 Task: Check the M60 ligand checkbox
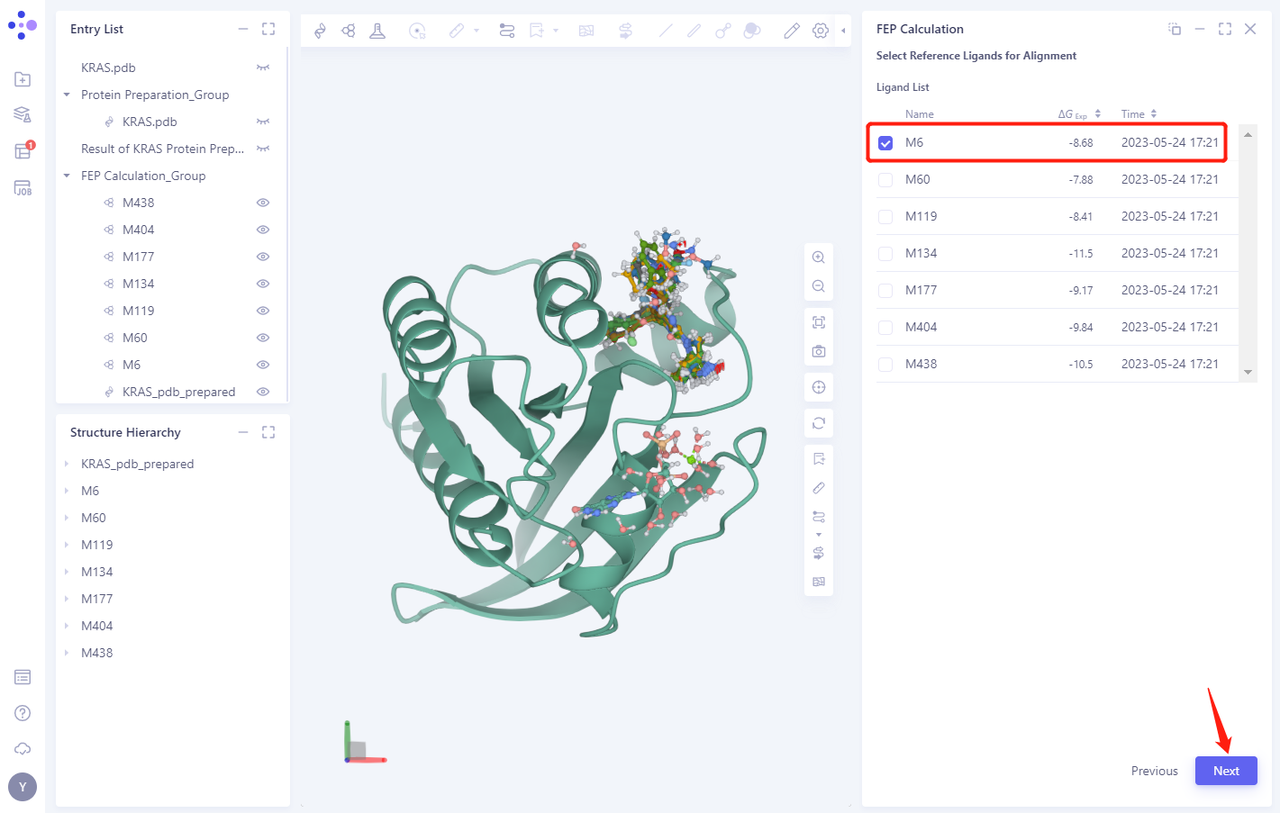885,180
